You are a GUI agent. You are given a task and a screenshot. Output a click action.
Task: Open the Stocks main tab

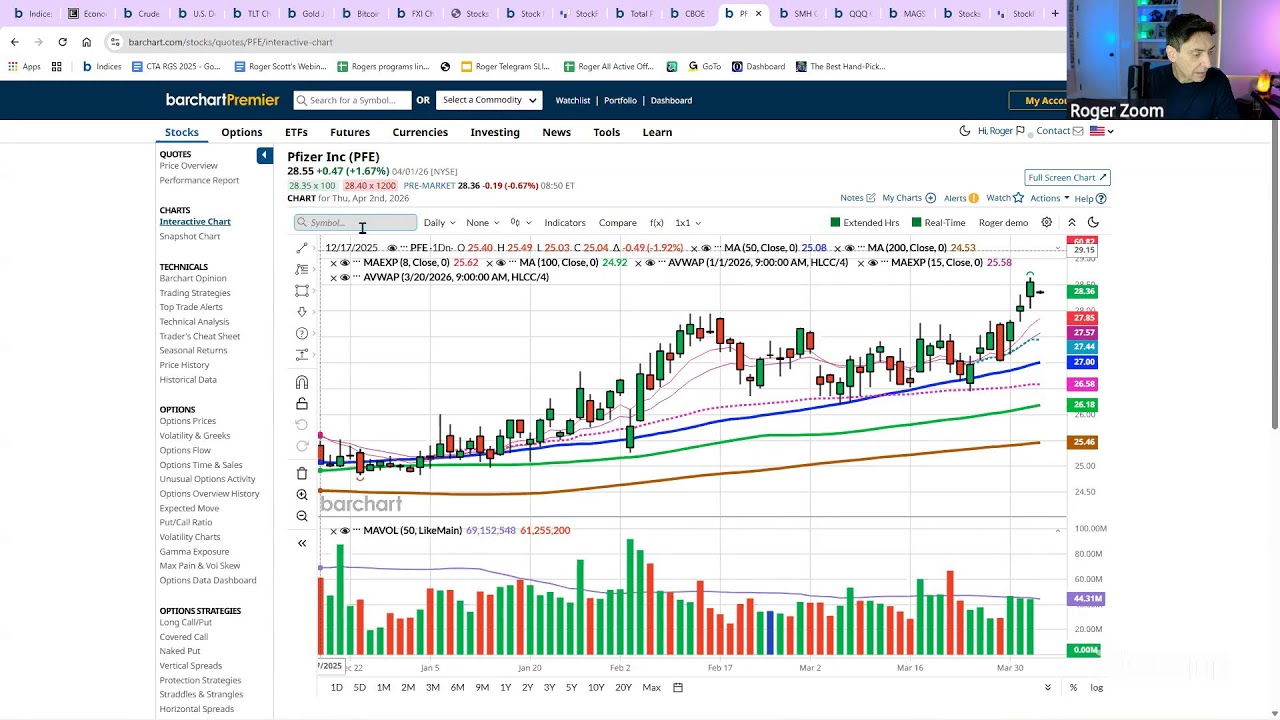[182, 132]
